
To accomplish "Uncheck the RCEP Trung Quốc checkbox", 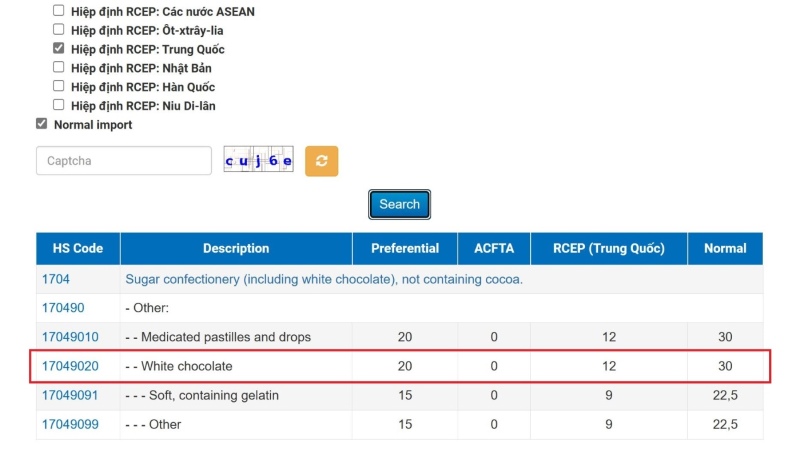I will [58, 49].
